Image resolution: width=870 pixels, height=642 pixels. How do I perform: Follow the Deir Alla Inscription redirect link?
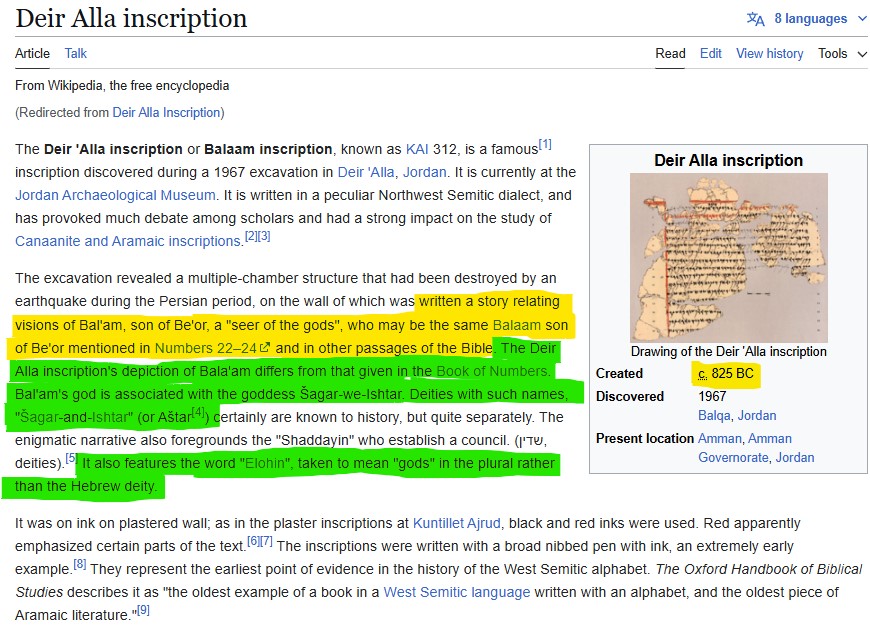[x=166, y=113]
